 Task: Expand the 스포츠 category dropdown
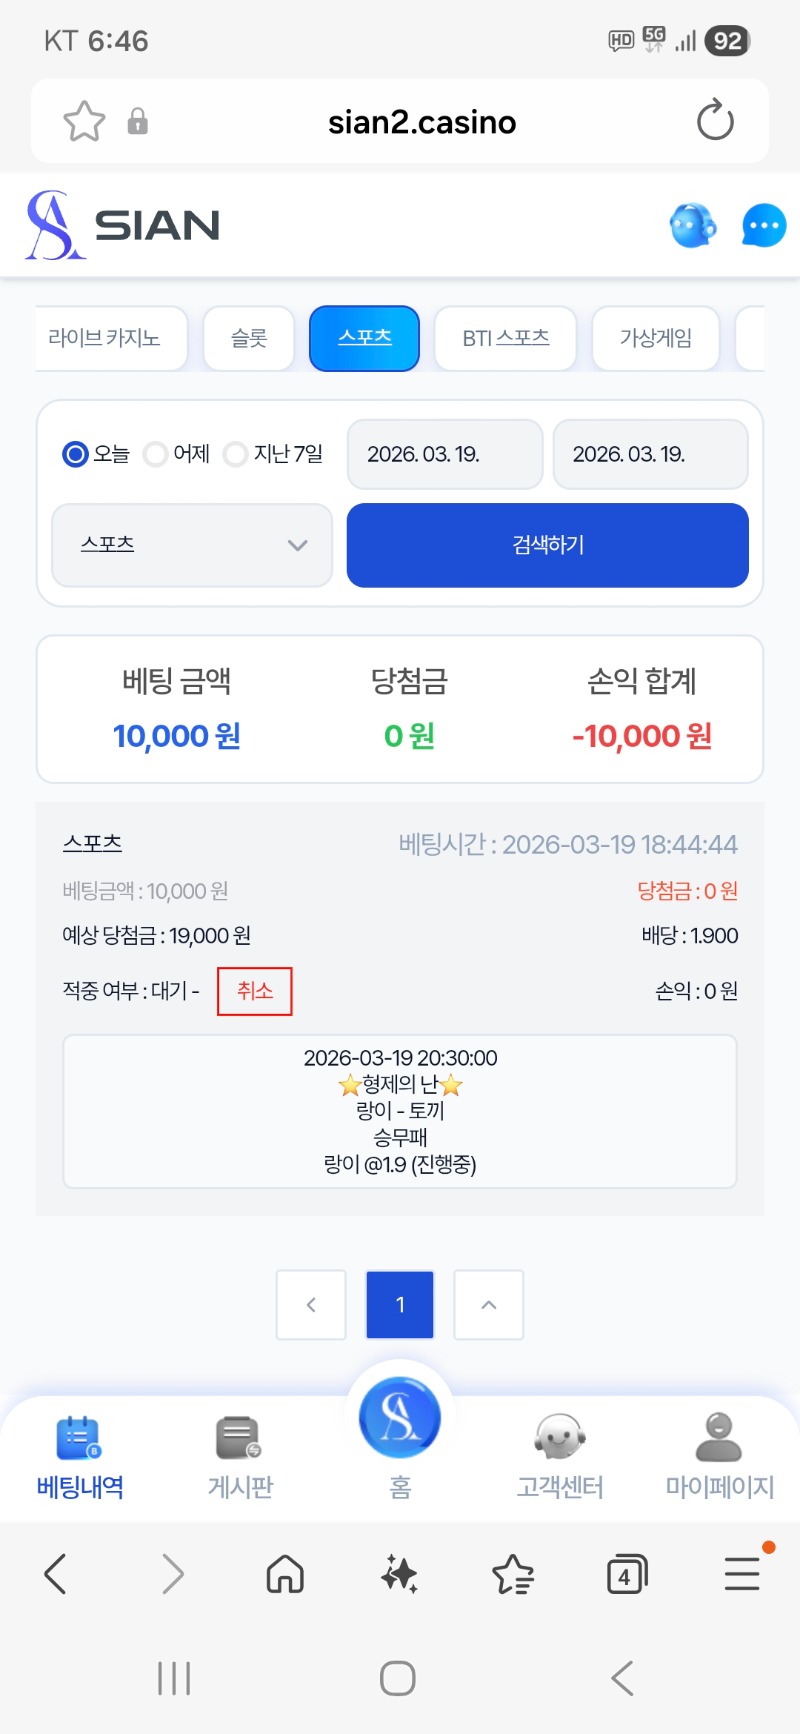coord(192,545)
